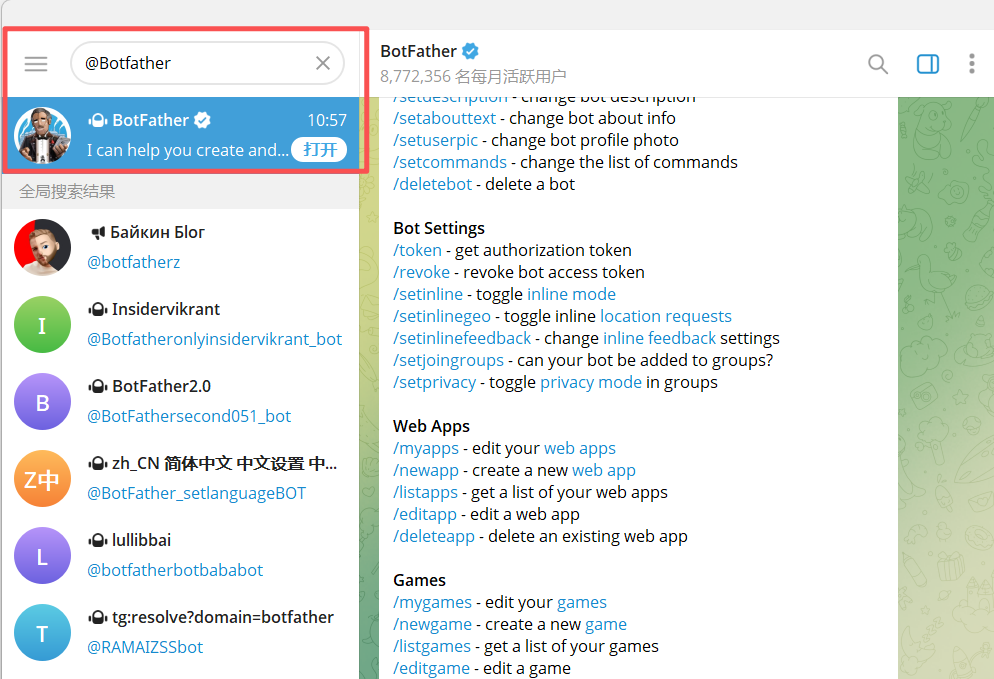
Task: Open the hamburger main menu
Action: (x=36, y=63)
